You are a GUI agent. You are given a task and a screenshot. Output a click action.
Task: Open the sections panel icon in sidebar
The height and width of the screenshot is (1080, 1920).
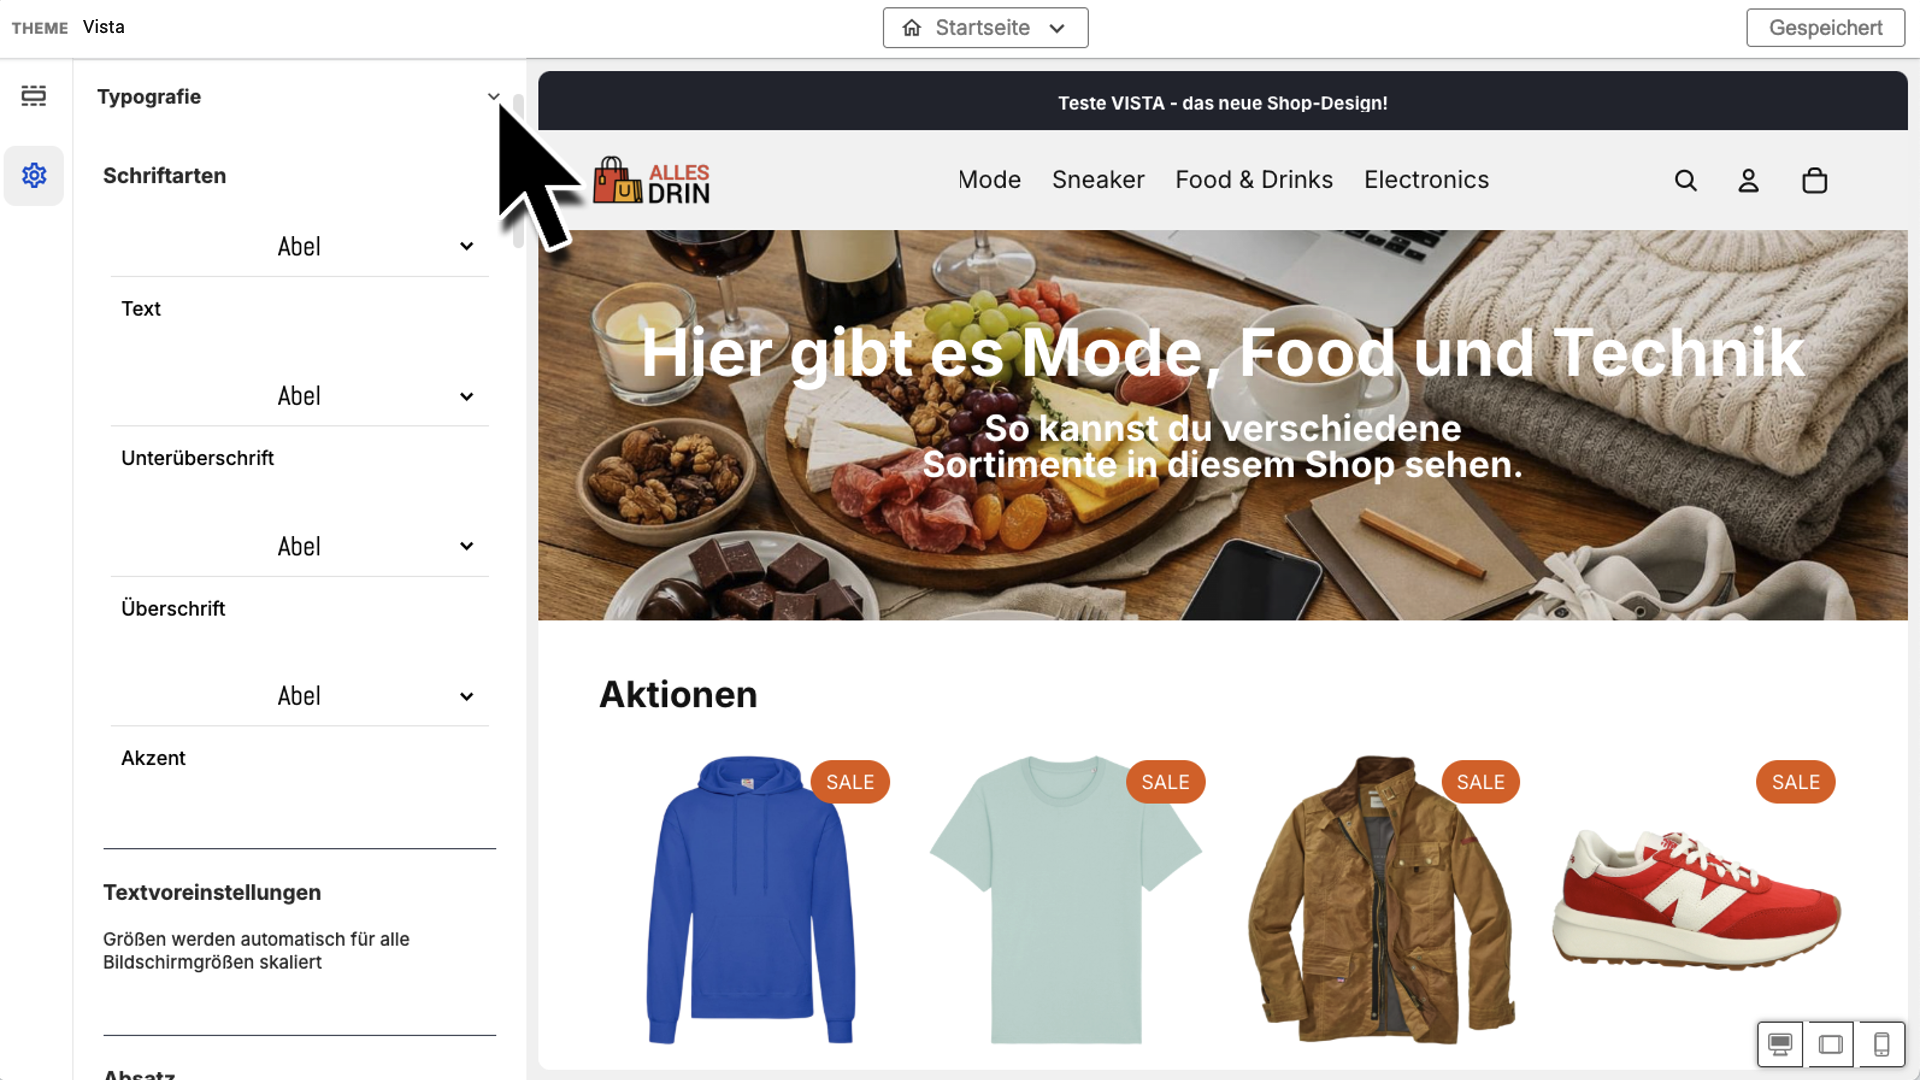(x=34, y=96)
